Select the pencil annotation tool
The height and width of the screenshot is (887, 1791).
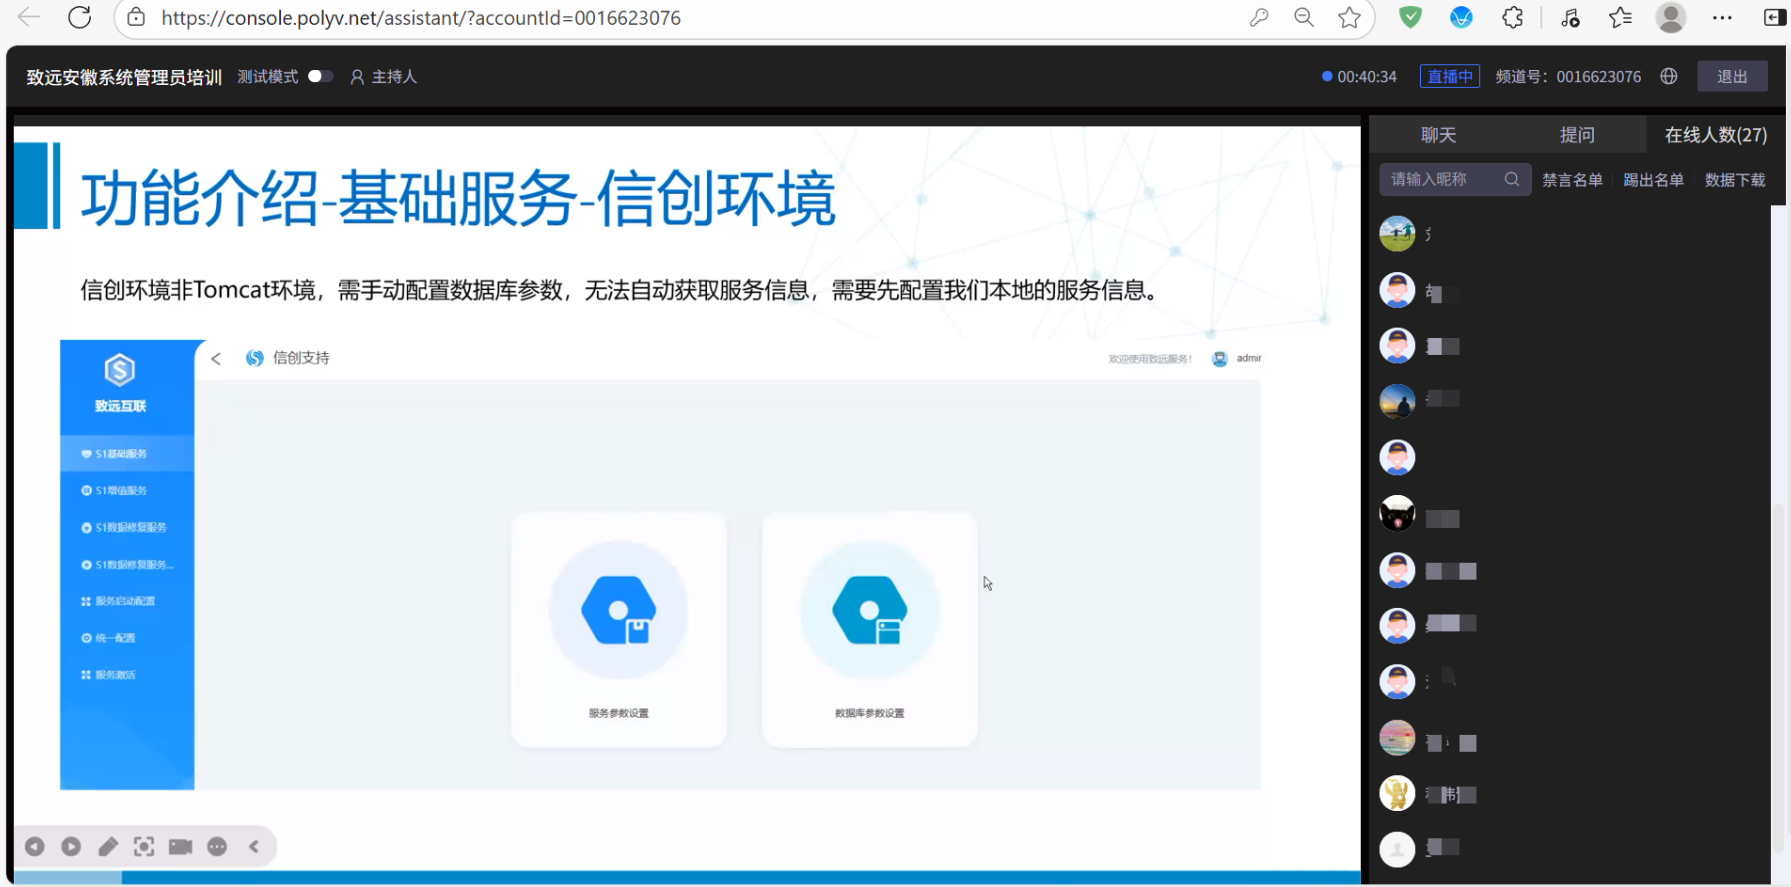pyautogui.click(x=108, y=847)
